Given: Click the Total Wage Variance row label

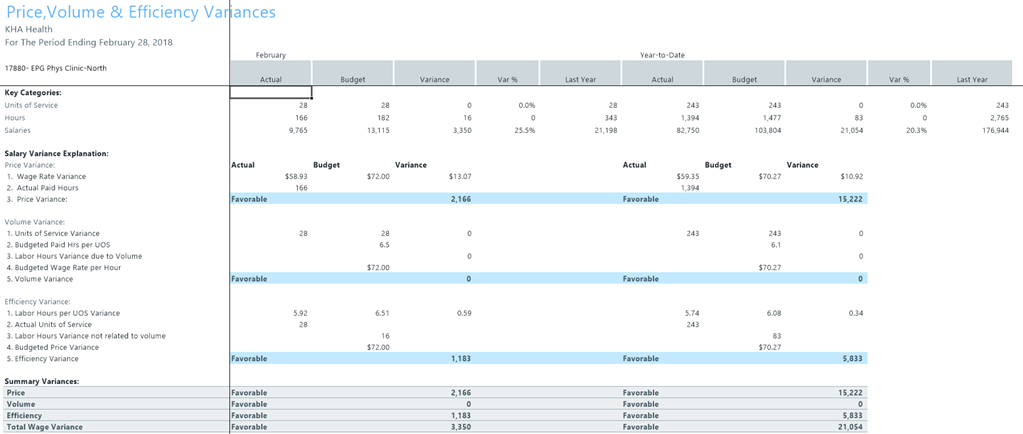Looking at the screenshot, I should click(45, 427).
